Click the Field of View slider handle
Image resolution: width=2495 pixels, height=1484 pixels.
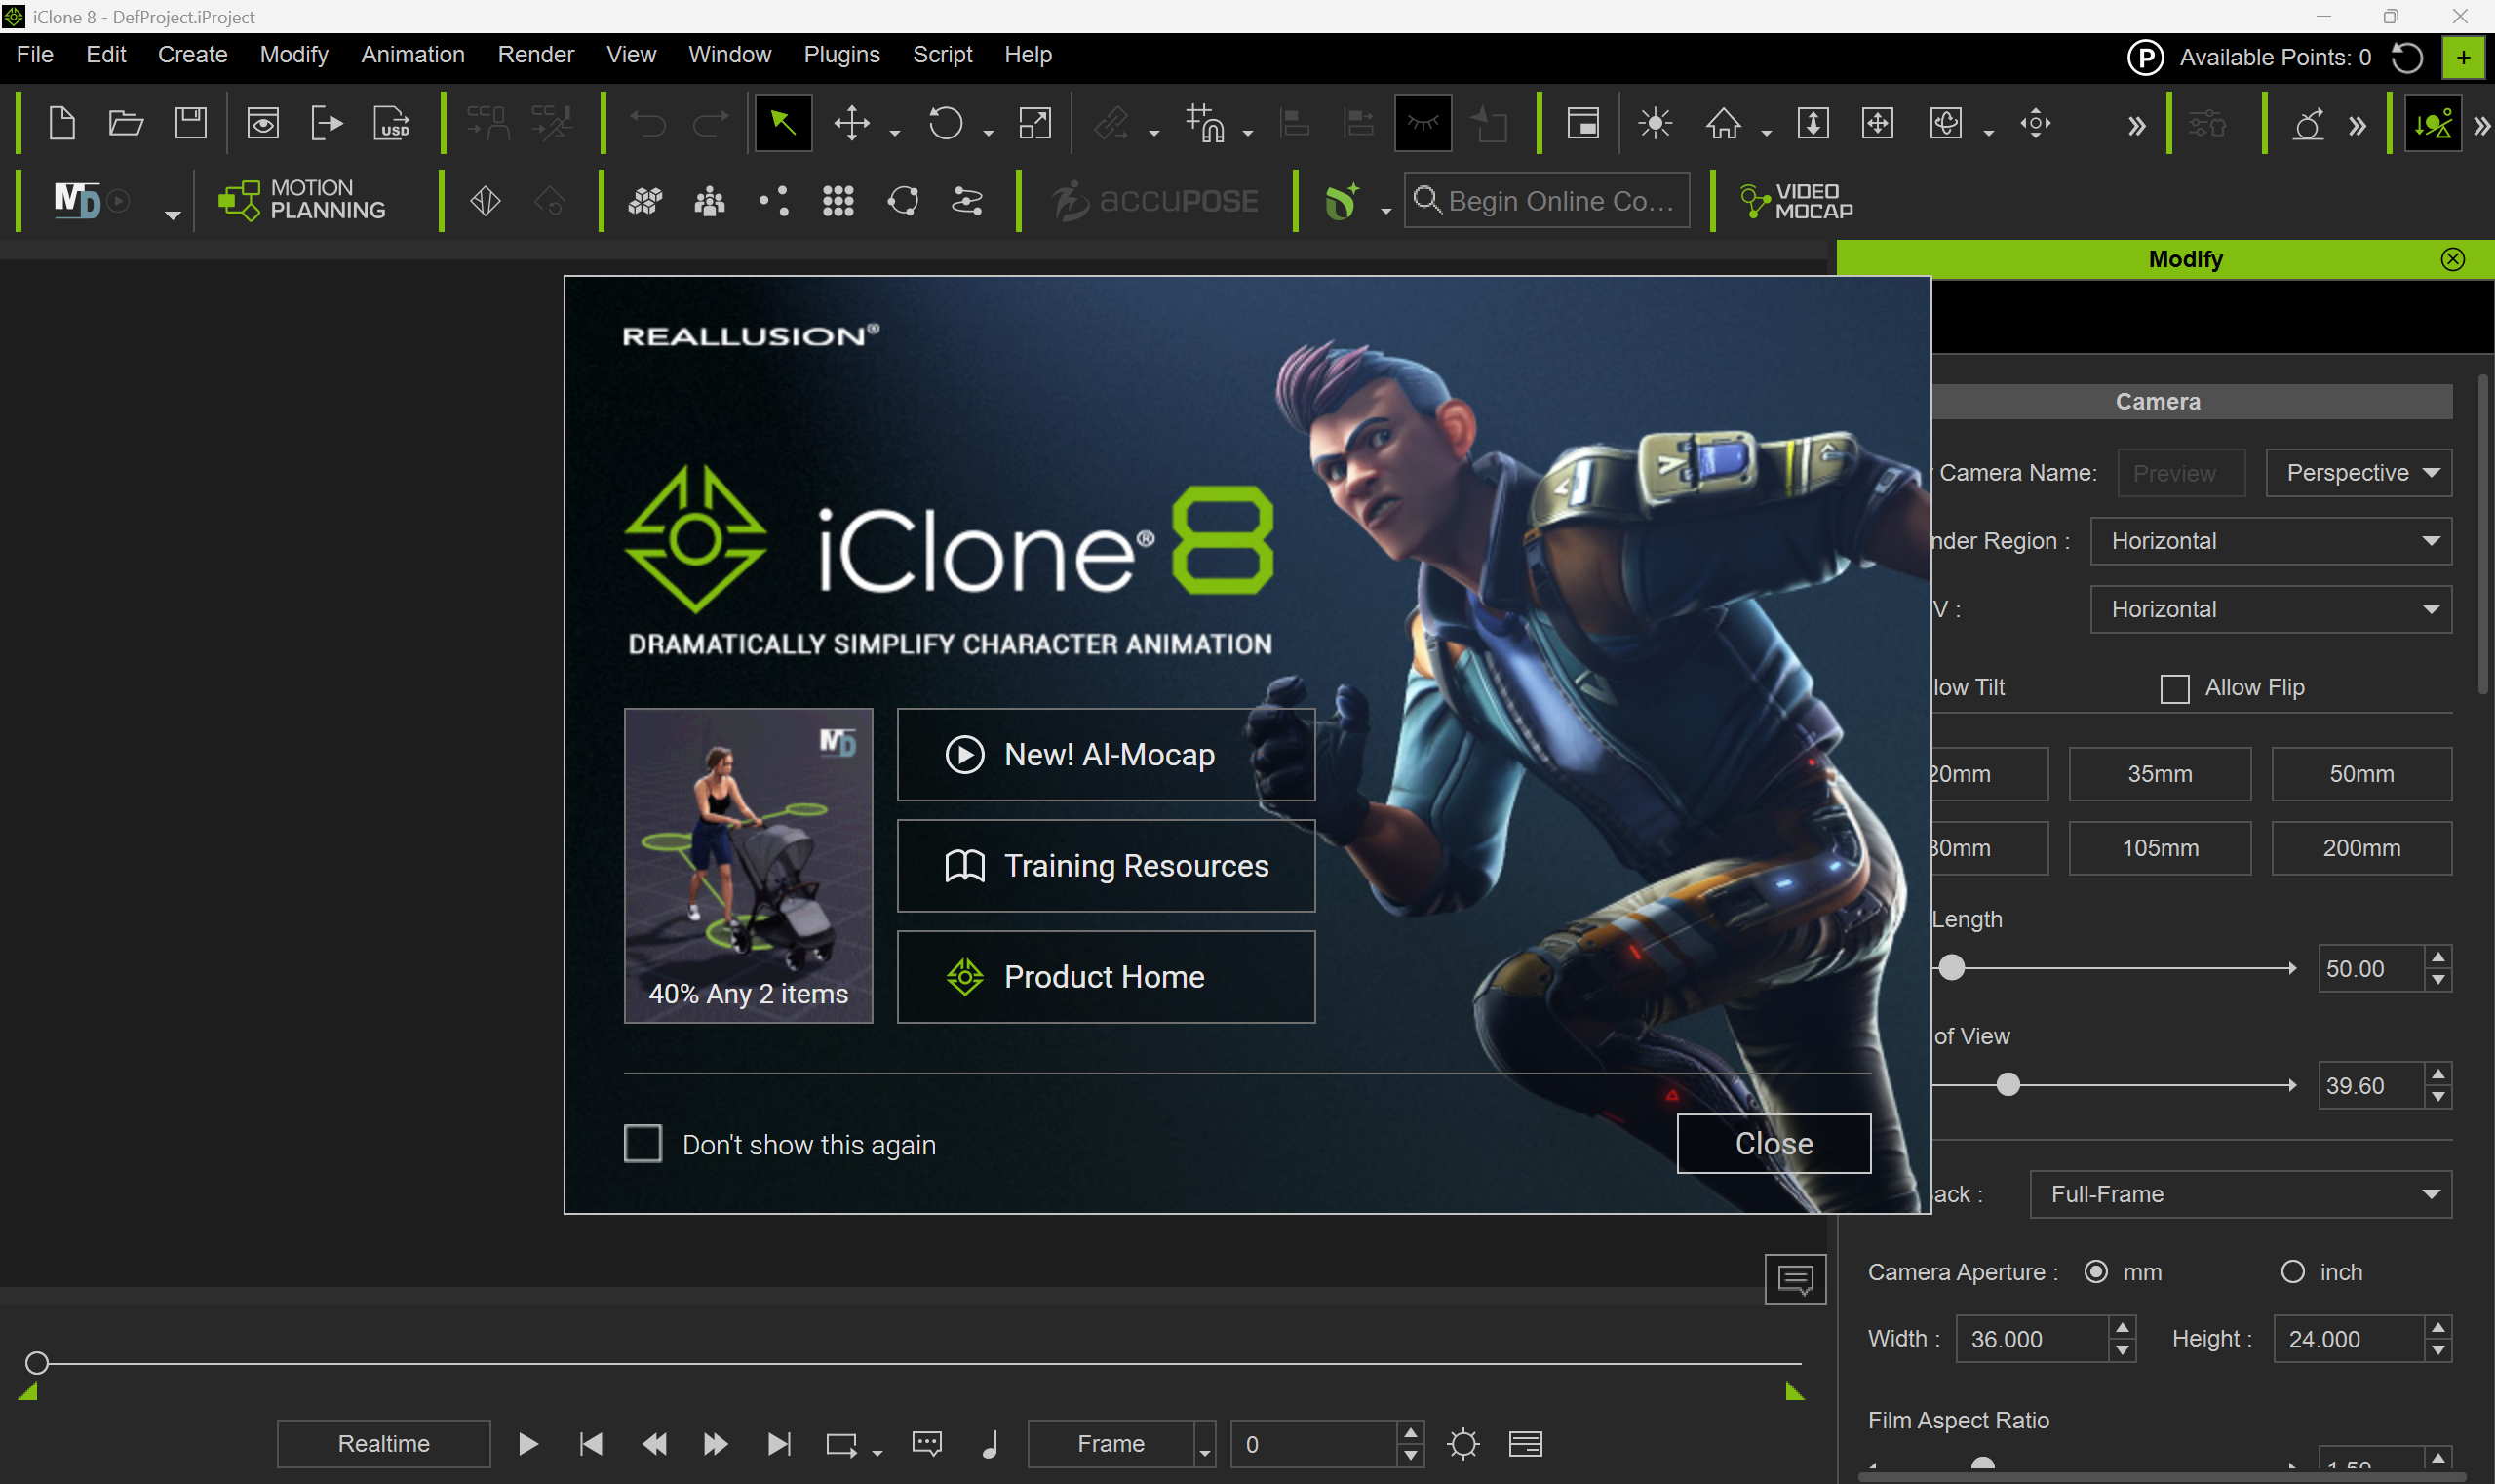pyautogui.click(x=2008, y=1085)
